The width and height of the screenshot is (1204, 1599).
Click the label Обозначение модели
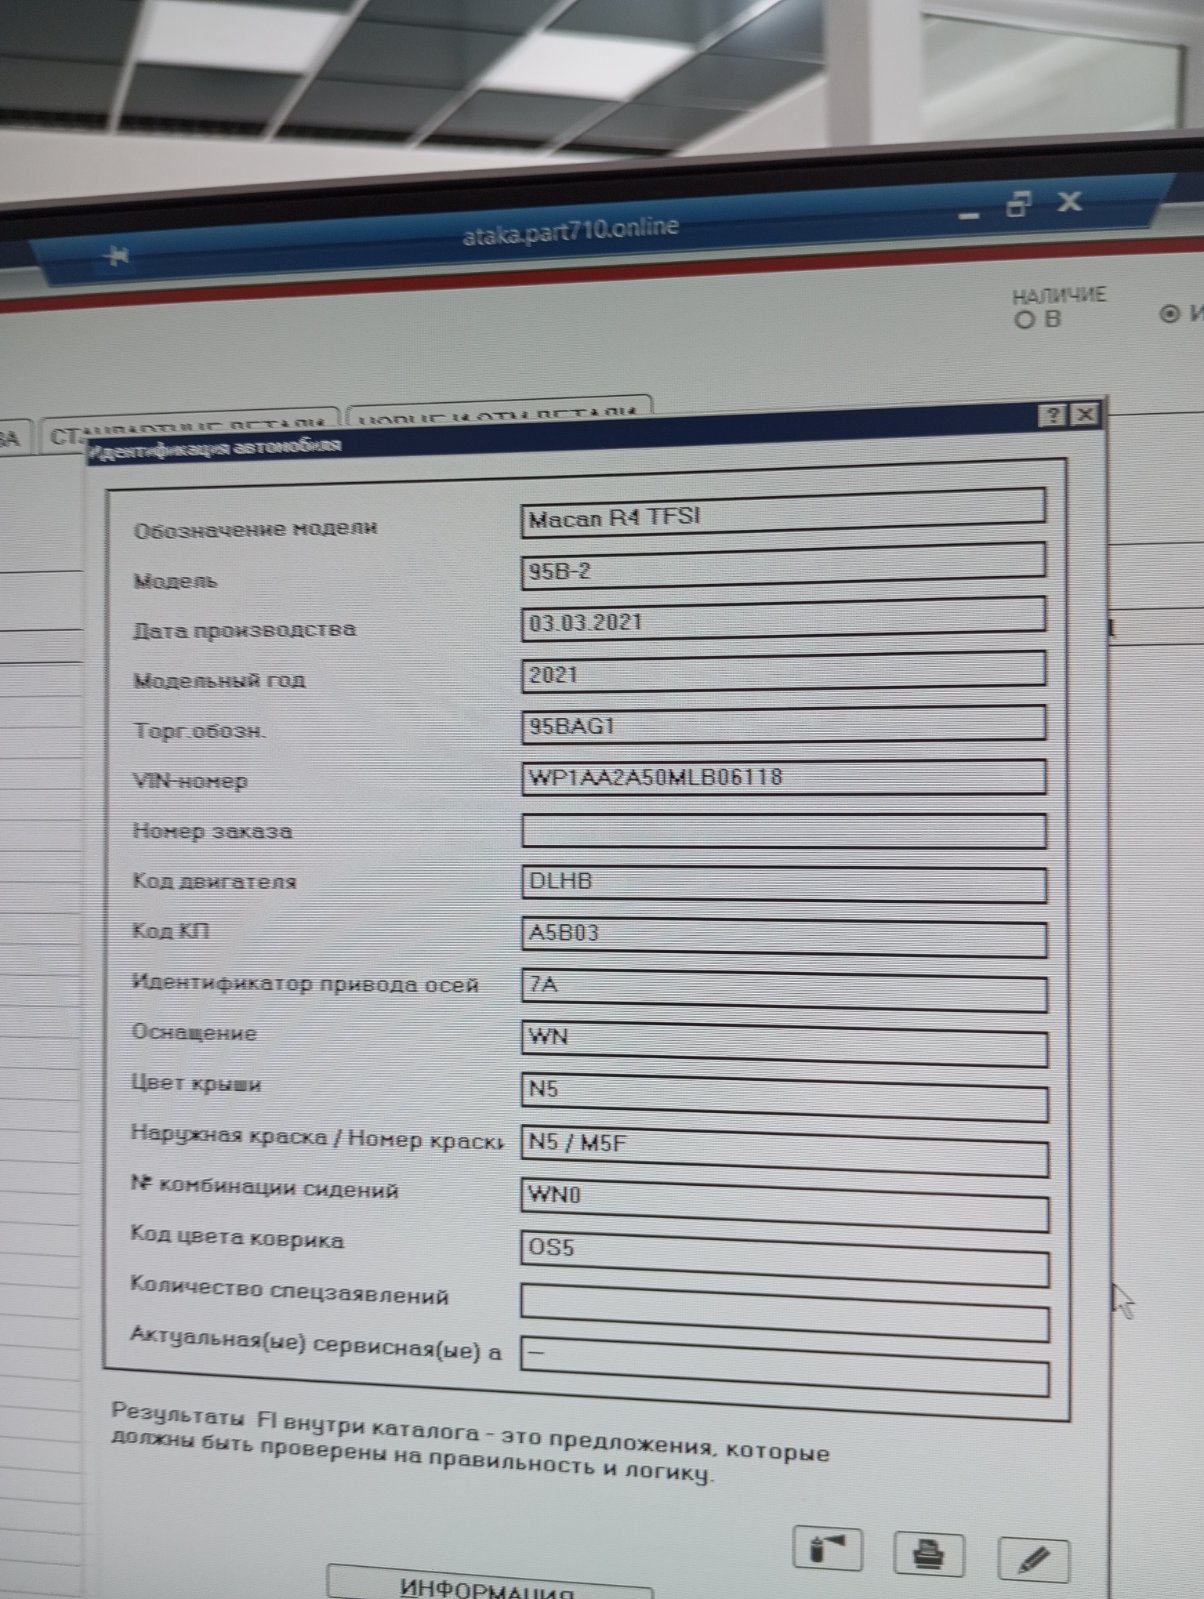tap(255, 528)
